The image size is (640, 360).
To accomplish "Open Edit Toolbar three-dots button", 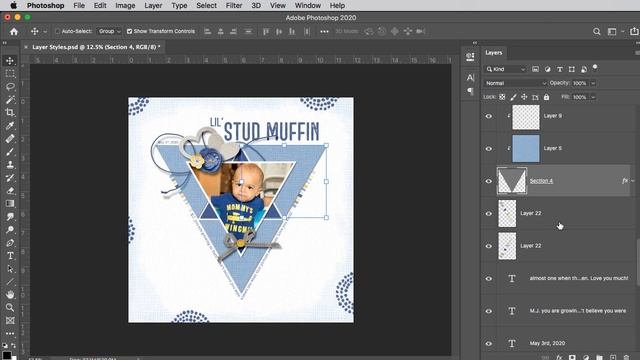I will coord(10,333).
